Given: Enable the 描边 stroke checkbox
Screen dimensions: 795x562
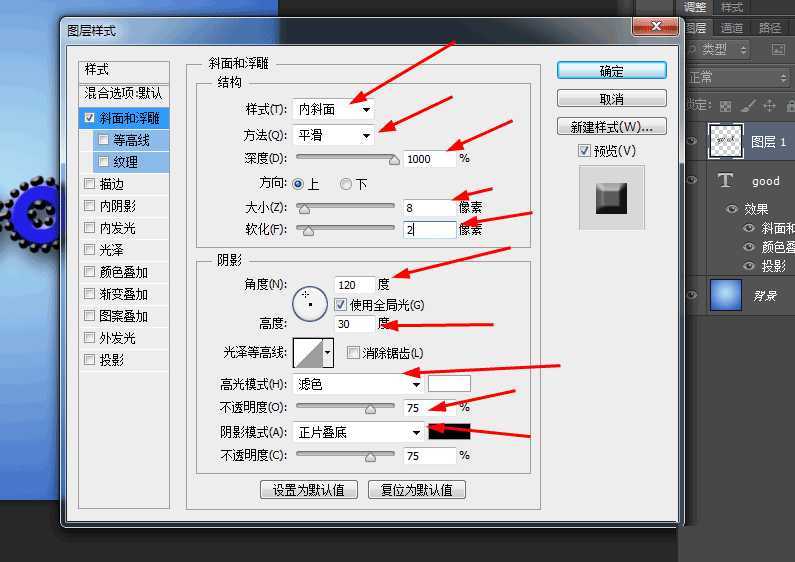Looking at the screenshot, I should click(x=91, y=184).
